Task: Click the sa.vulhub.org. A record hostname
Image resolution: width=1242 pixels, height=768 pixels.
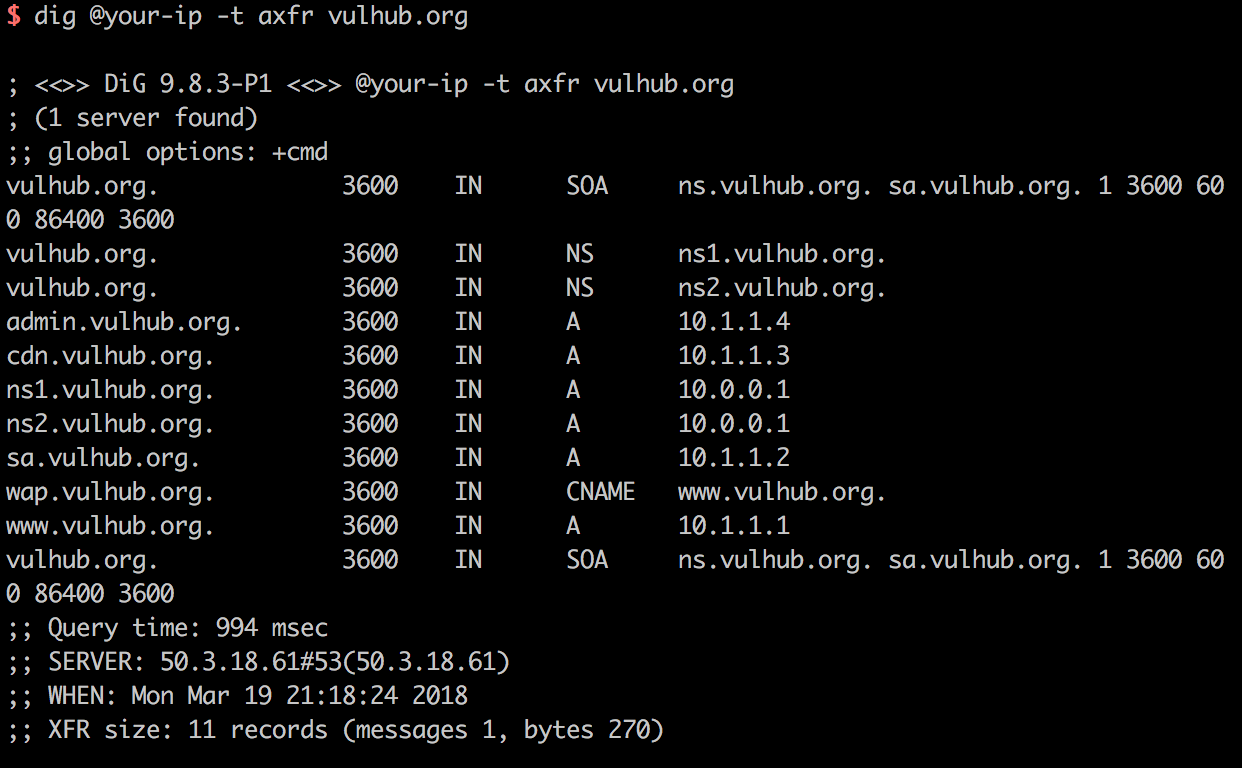Action: coord(103,458)
